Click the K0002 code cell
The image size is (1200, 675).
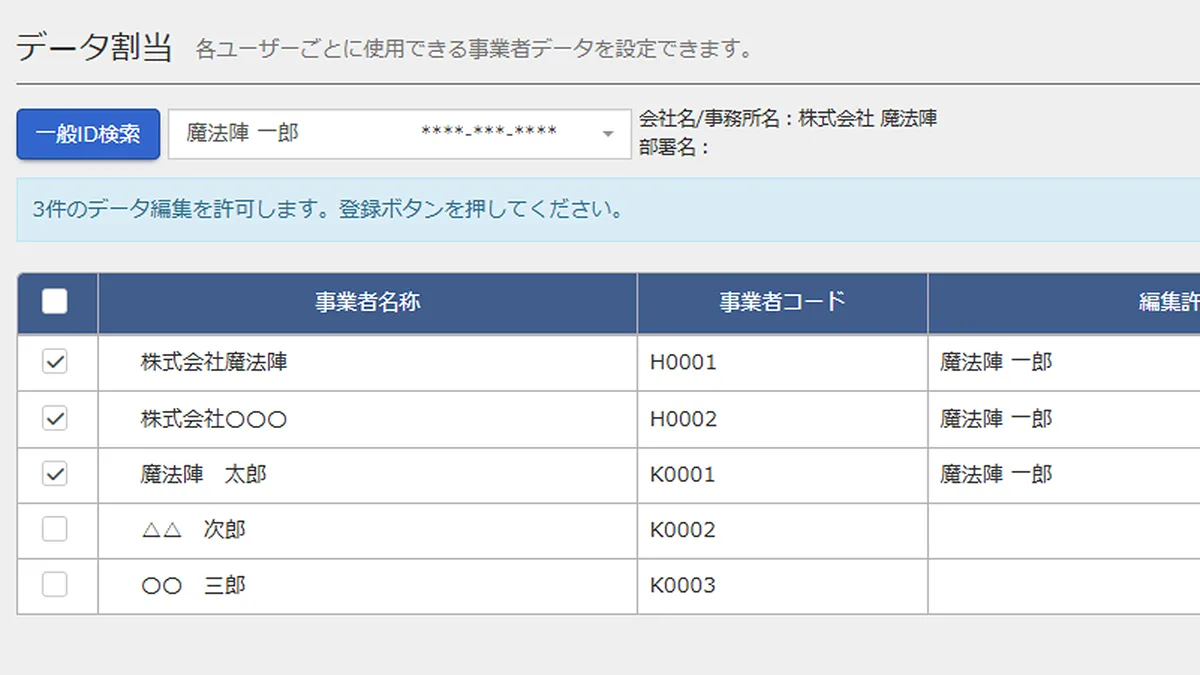(683, 530)
